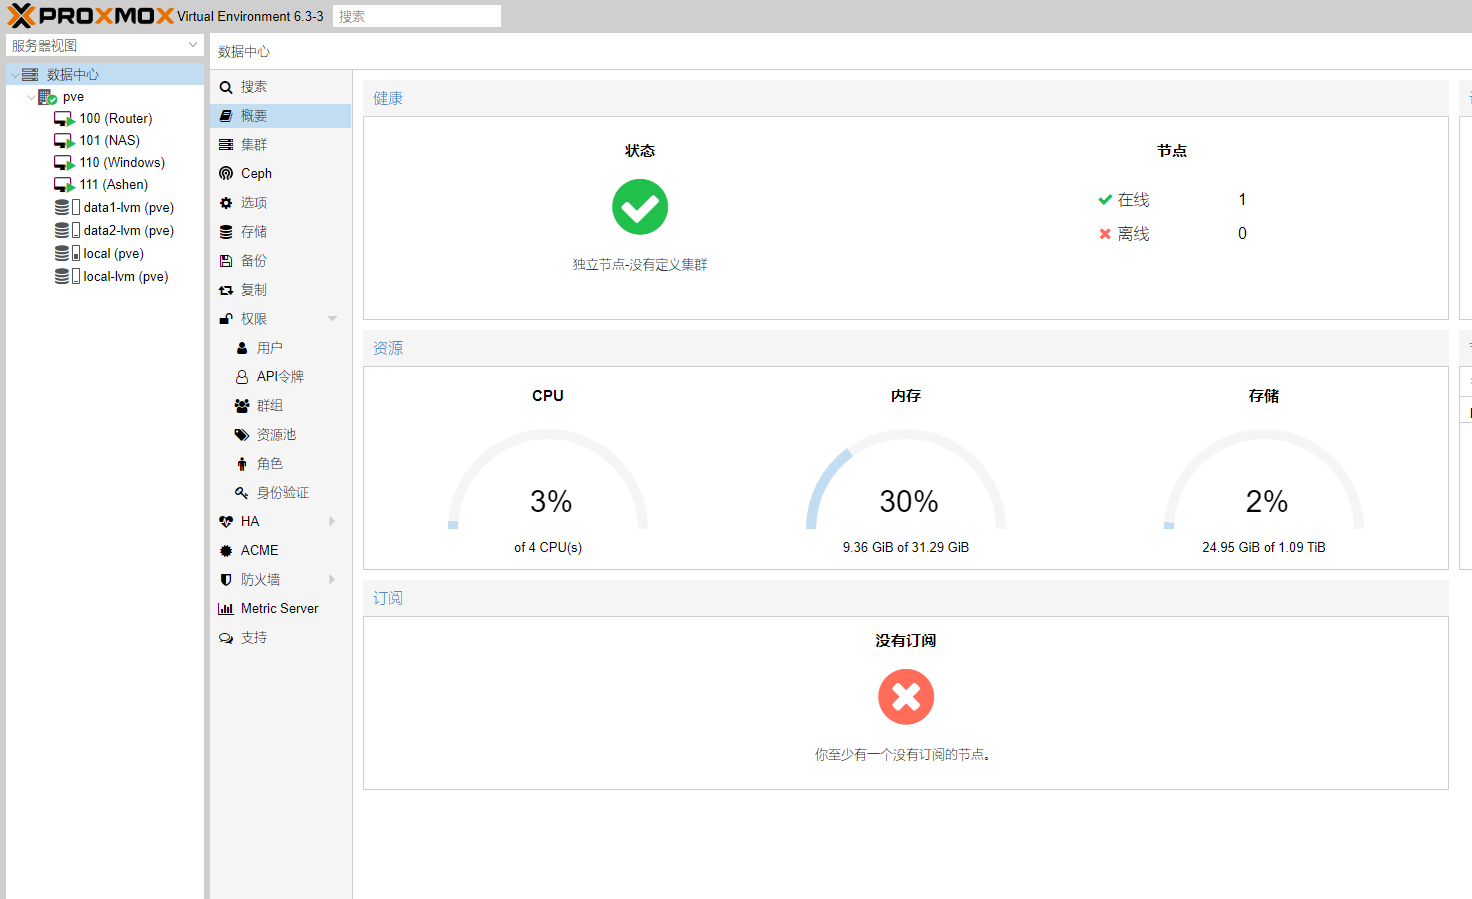Collapse the 权限 submenu arrow
The image size is (1472, 899).
point(332,319)
